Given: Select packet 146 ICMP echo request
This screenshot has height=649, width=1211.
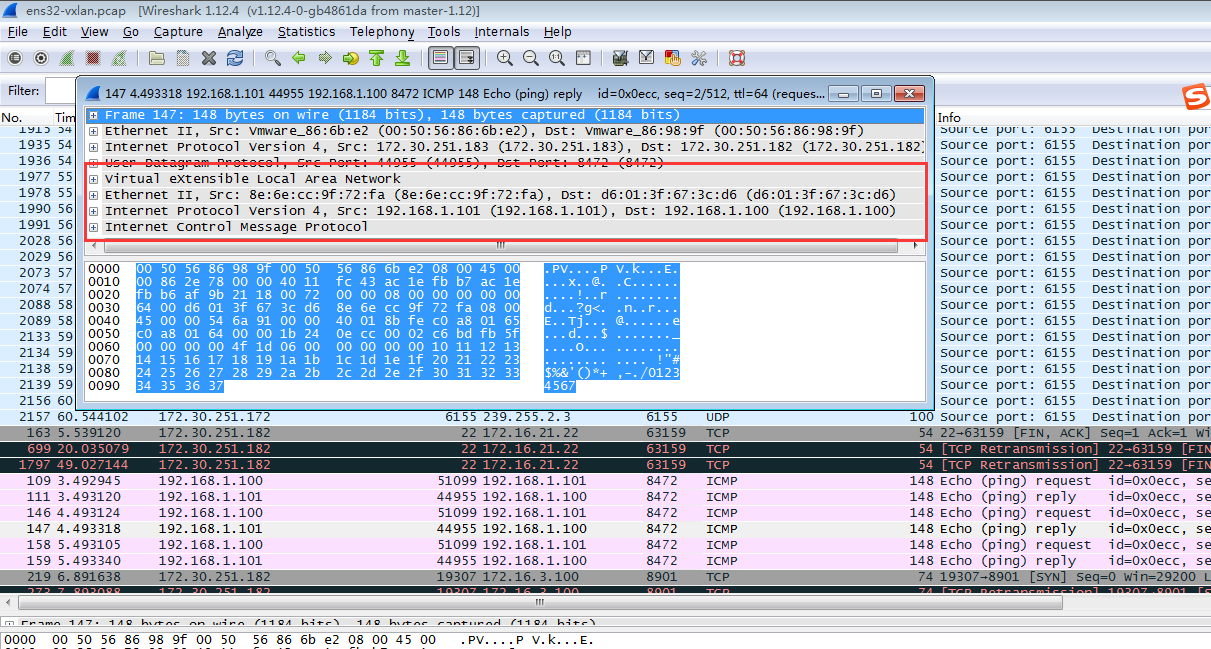Looking at the screenshot, I should [x=605, y=513].
